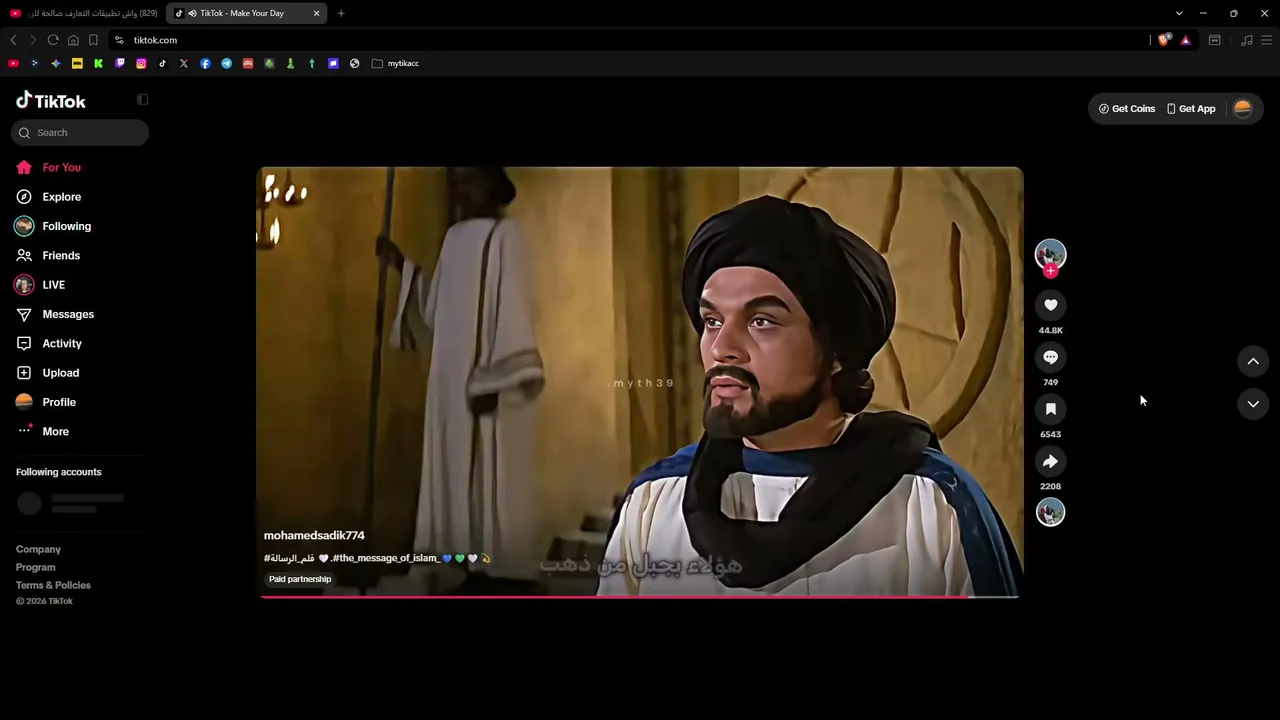Click the TikTok Search field

pyautogui.click(x=80, y=133)
